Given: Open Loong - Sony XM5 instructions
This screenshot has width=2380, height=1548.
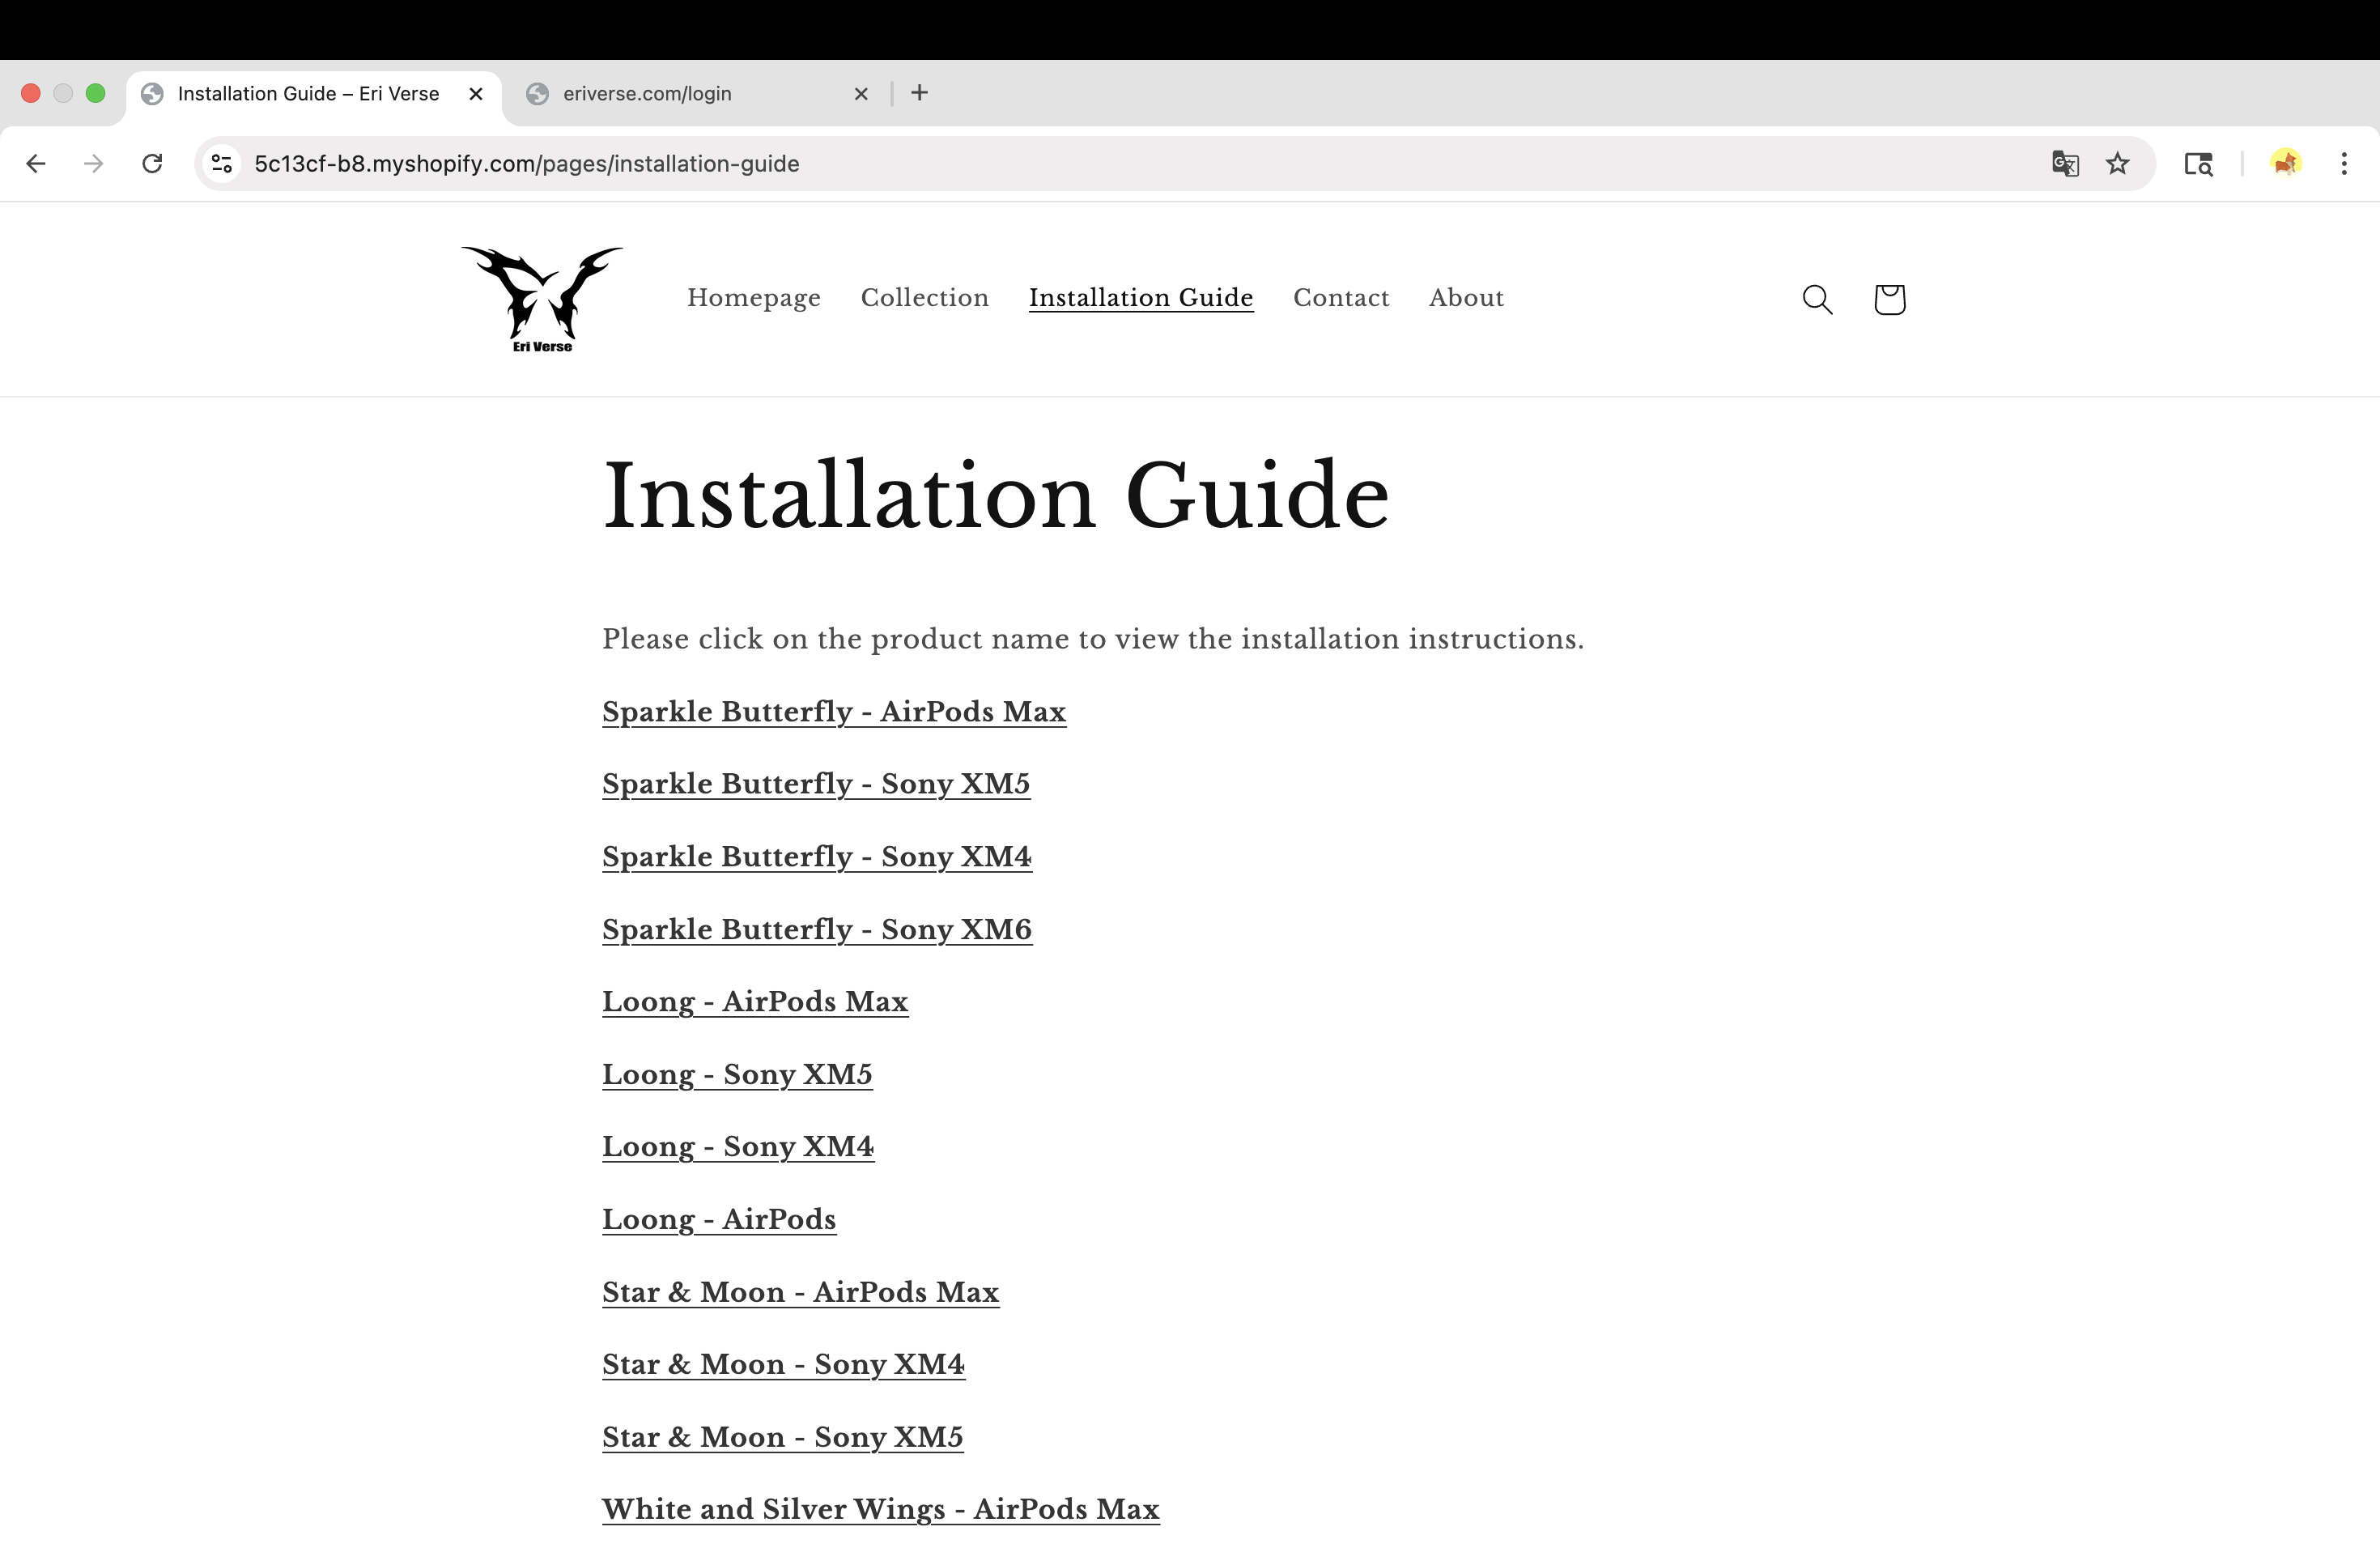Looking at the screenshot, I should click(736, 1074).
